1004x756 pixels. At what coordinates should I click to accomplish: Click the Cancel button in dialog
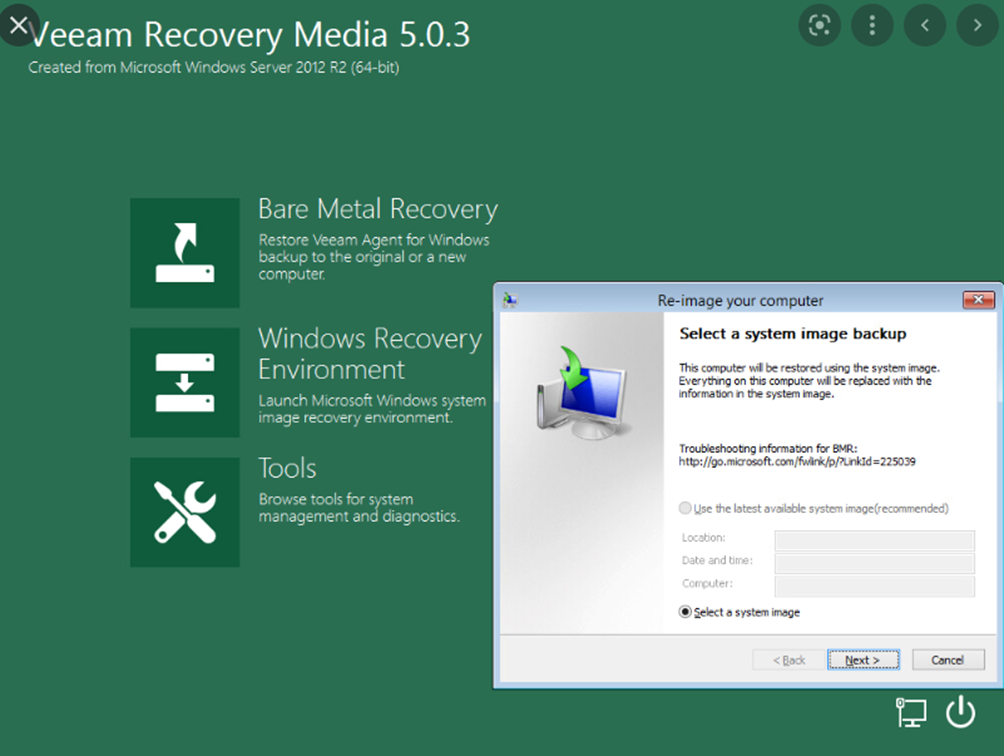click(x=948, y=660)
